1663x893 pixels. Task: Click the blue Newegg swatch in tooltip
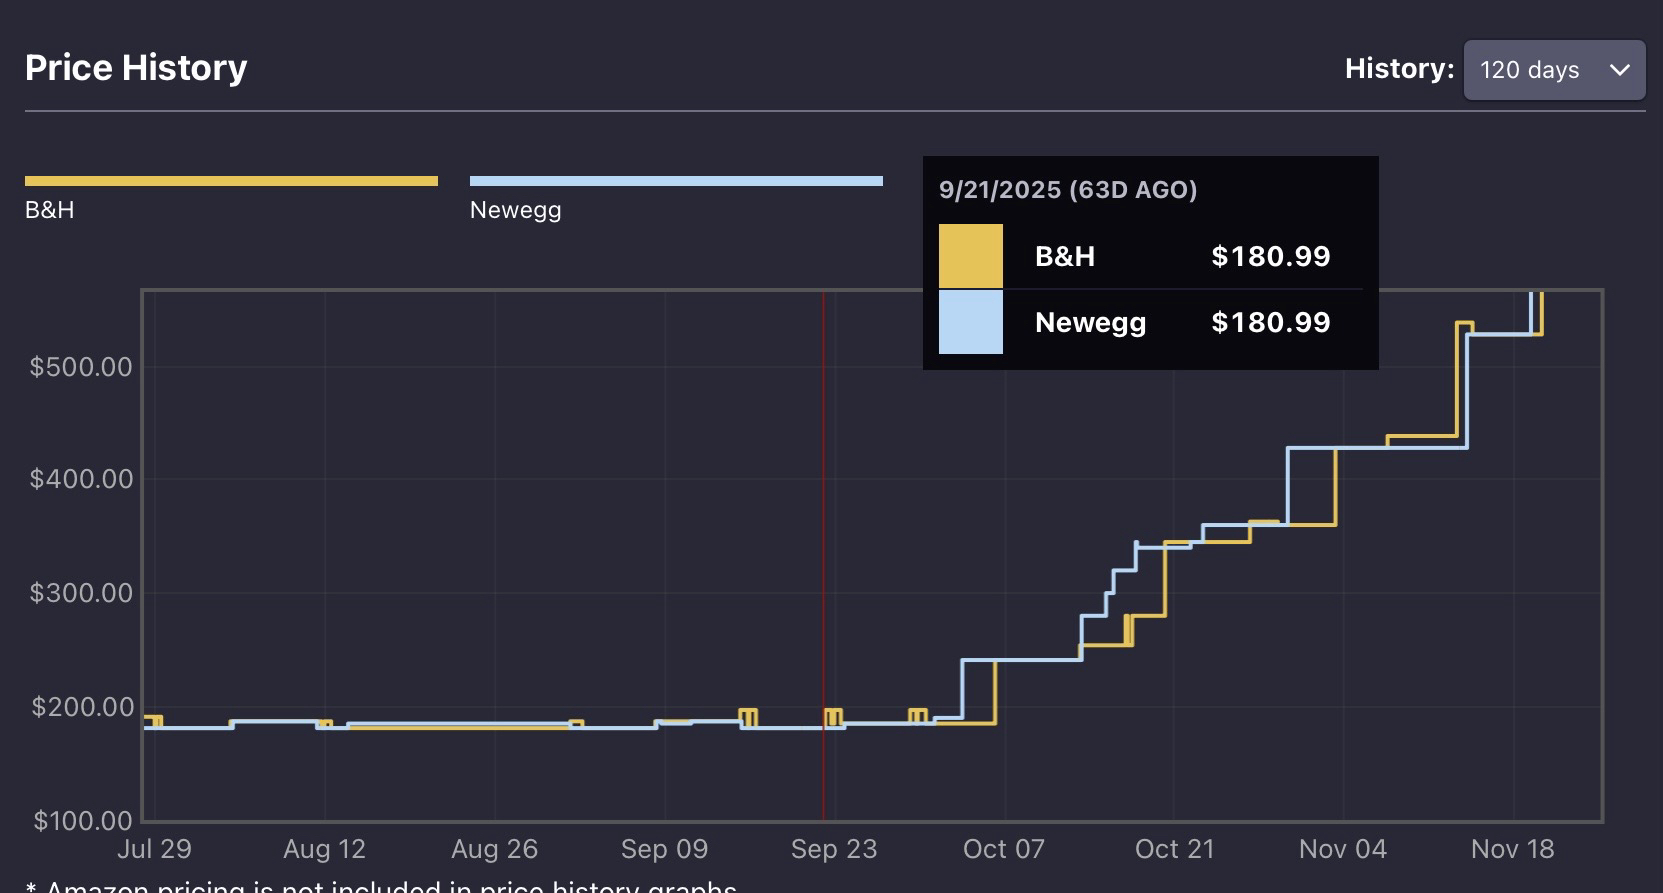[x=970, y=322]
